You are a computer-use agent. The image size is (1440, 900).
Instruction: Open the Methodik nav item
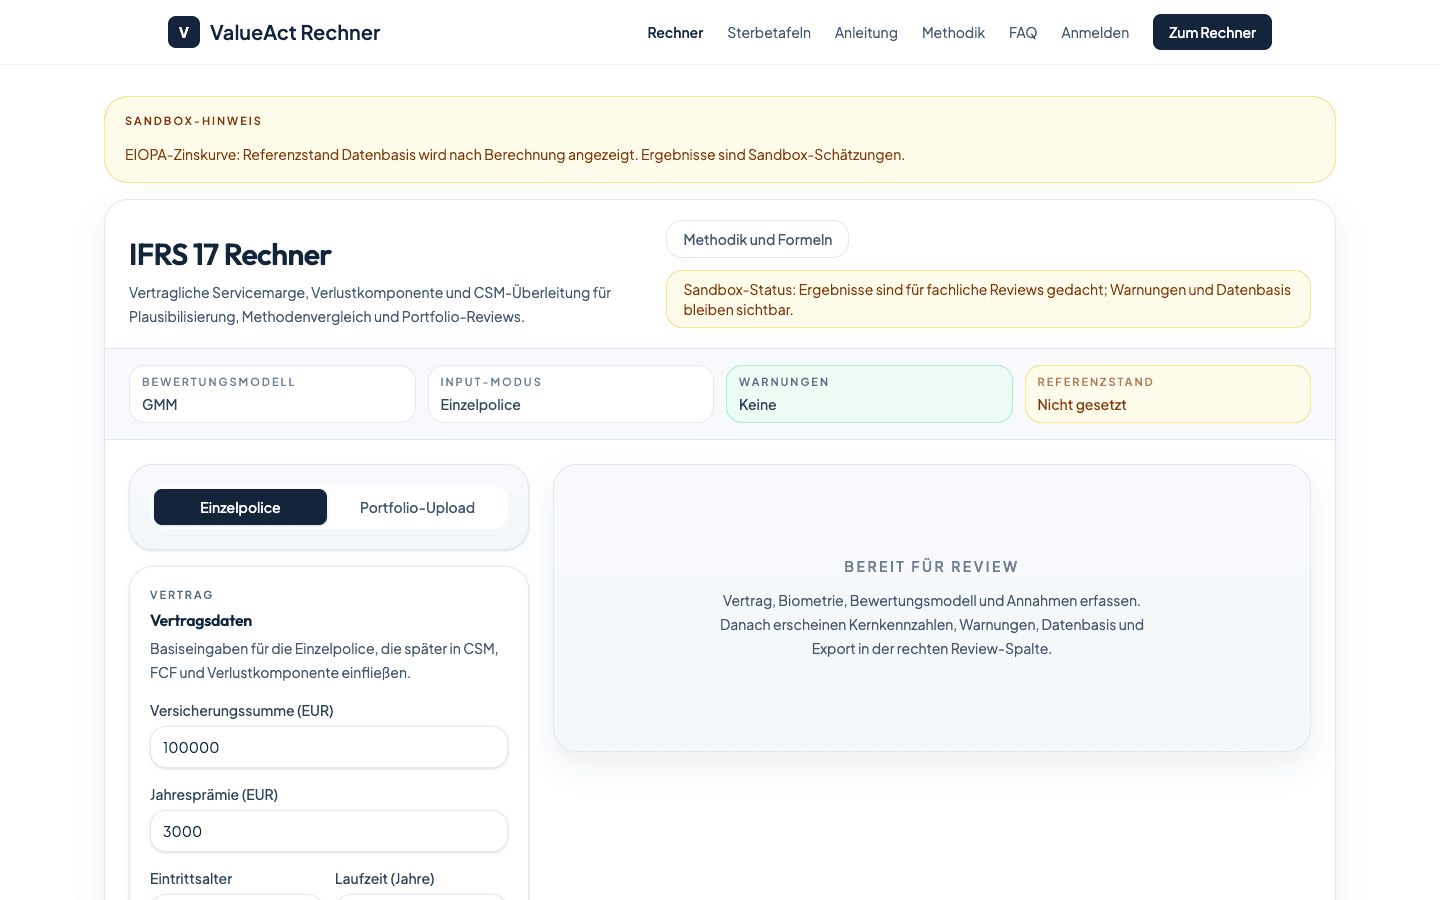[953, 33]
